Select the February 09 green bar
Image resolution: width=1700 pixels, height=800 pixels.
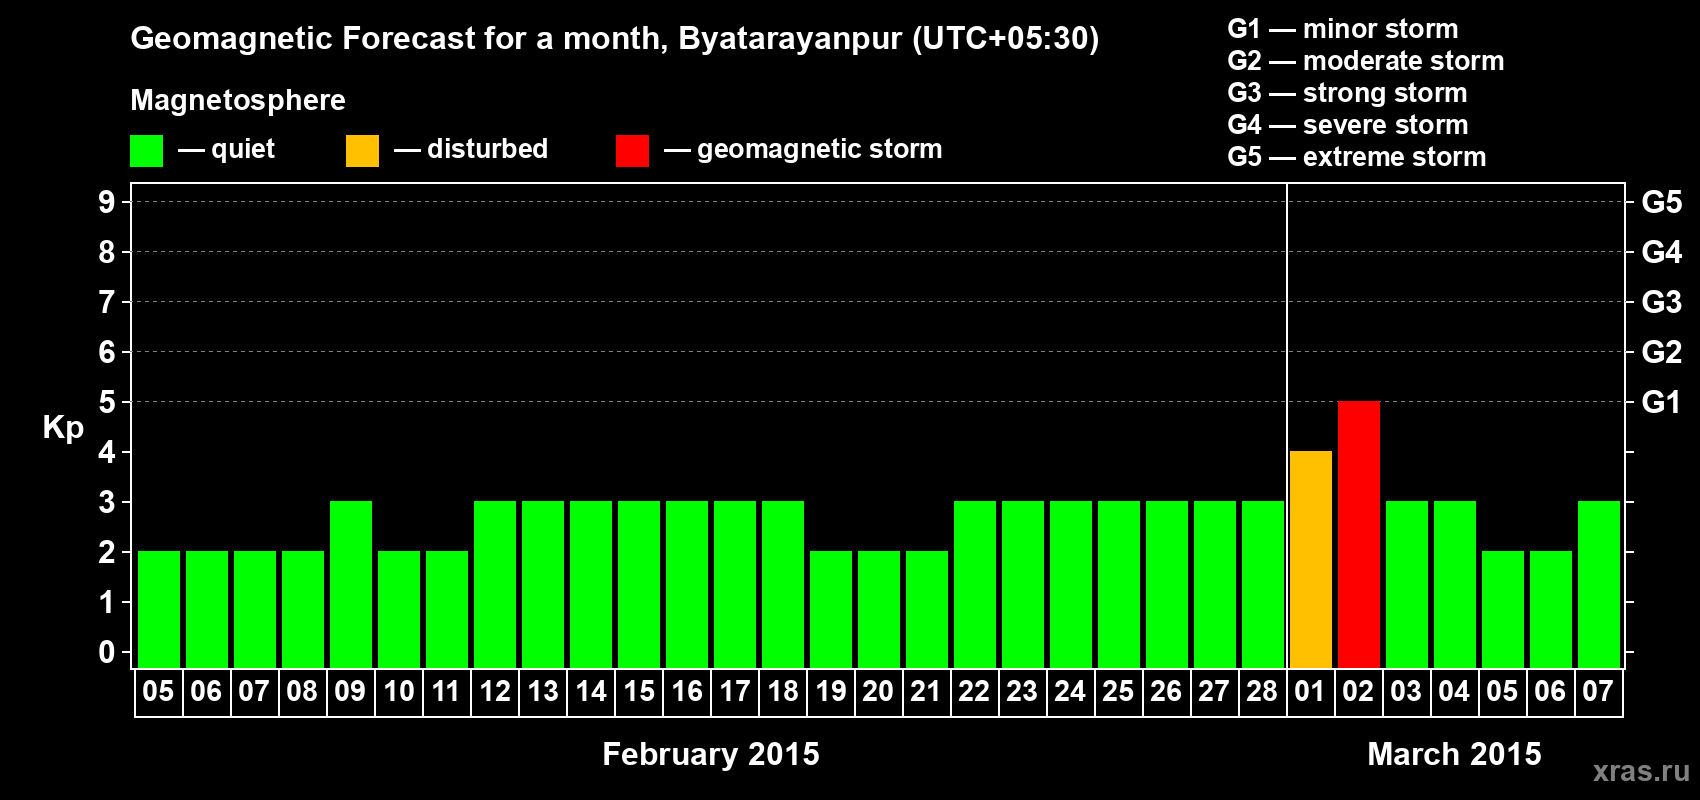pyautogui.click(x=351, y=584)
